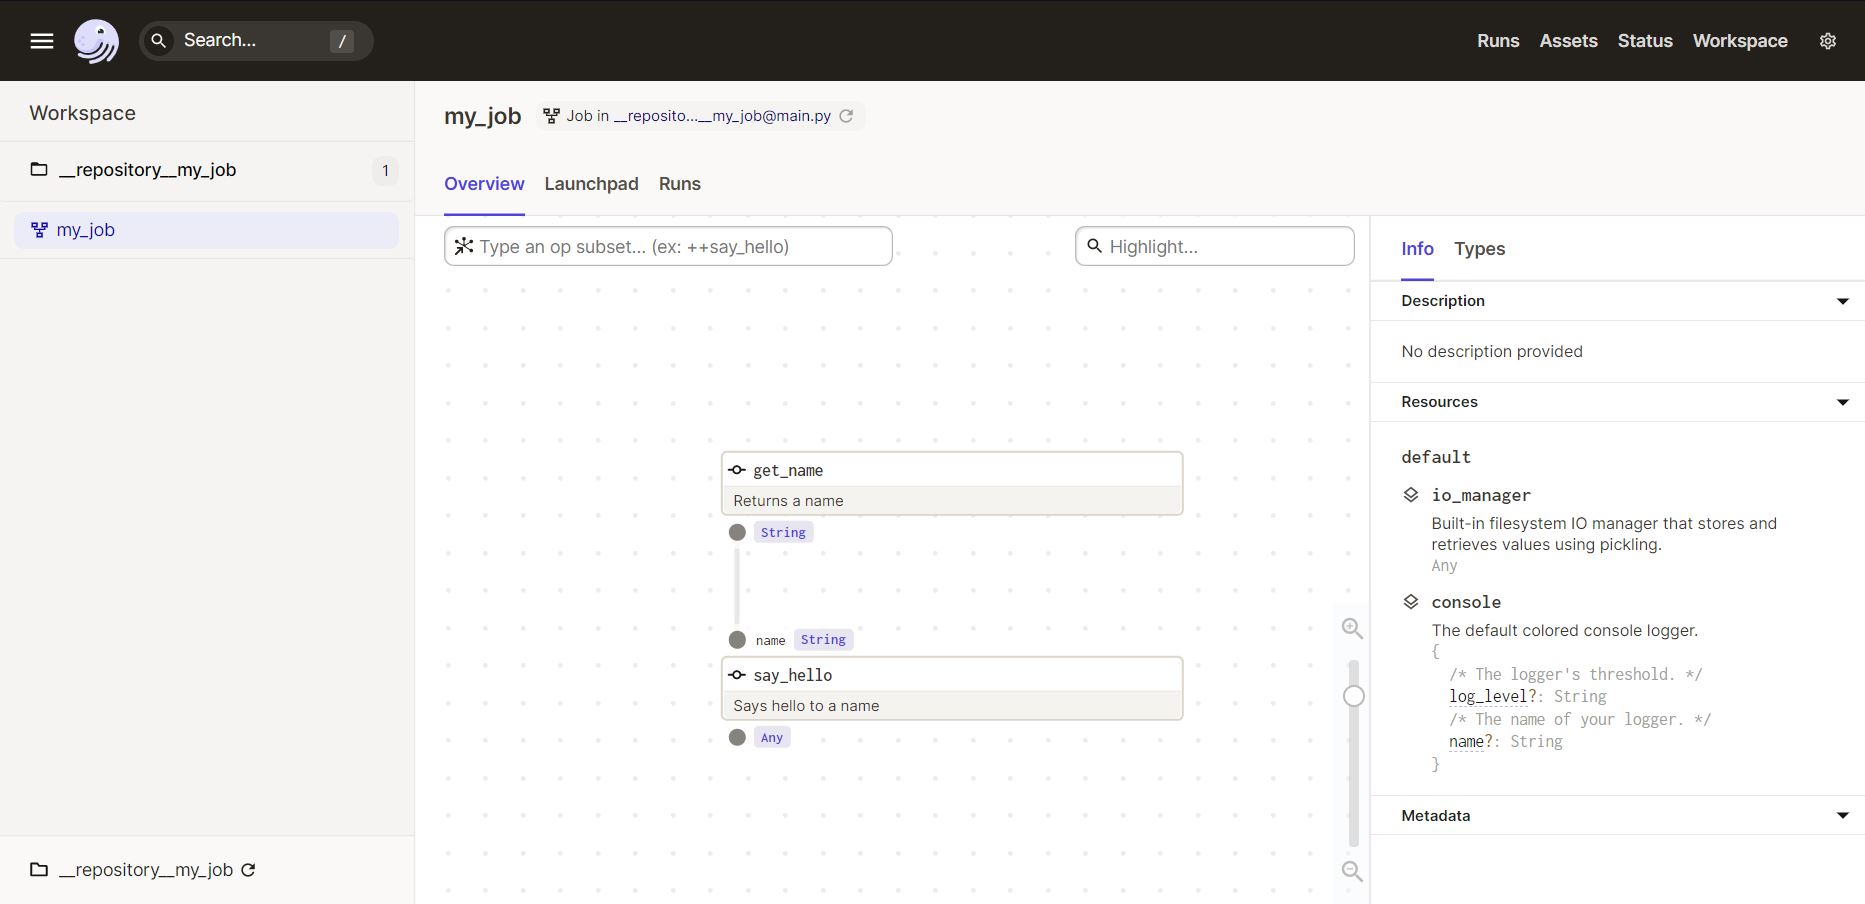
Task: Select the get_name op node
Action: [951, 471]
